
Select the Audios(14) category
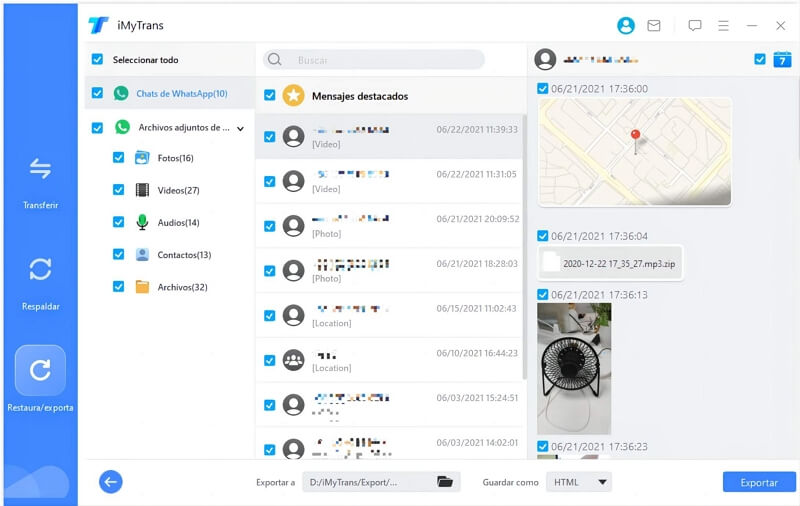(179, 222)
